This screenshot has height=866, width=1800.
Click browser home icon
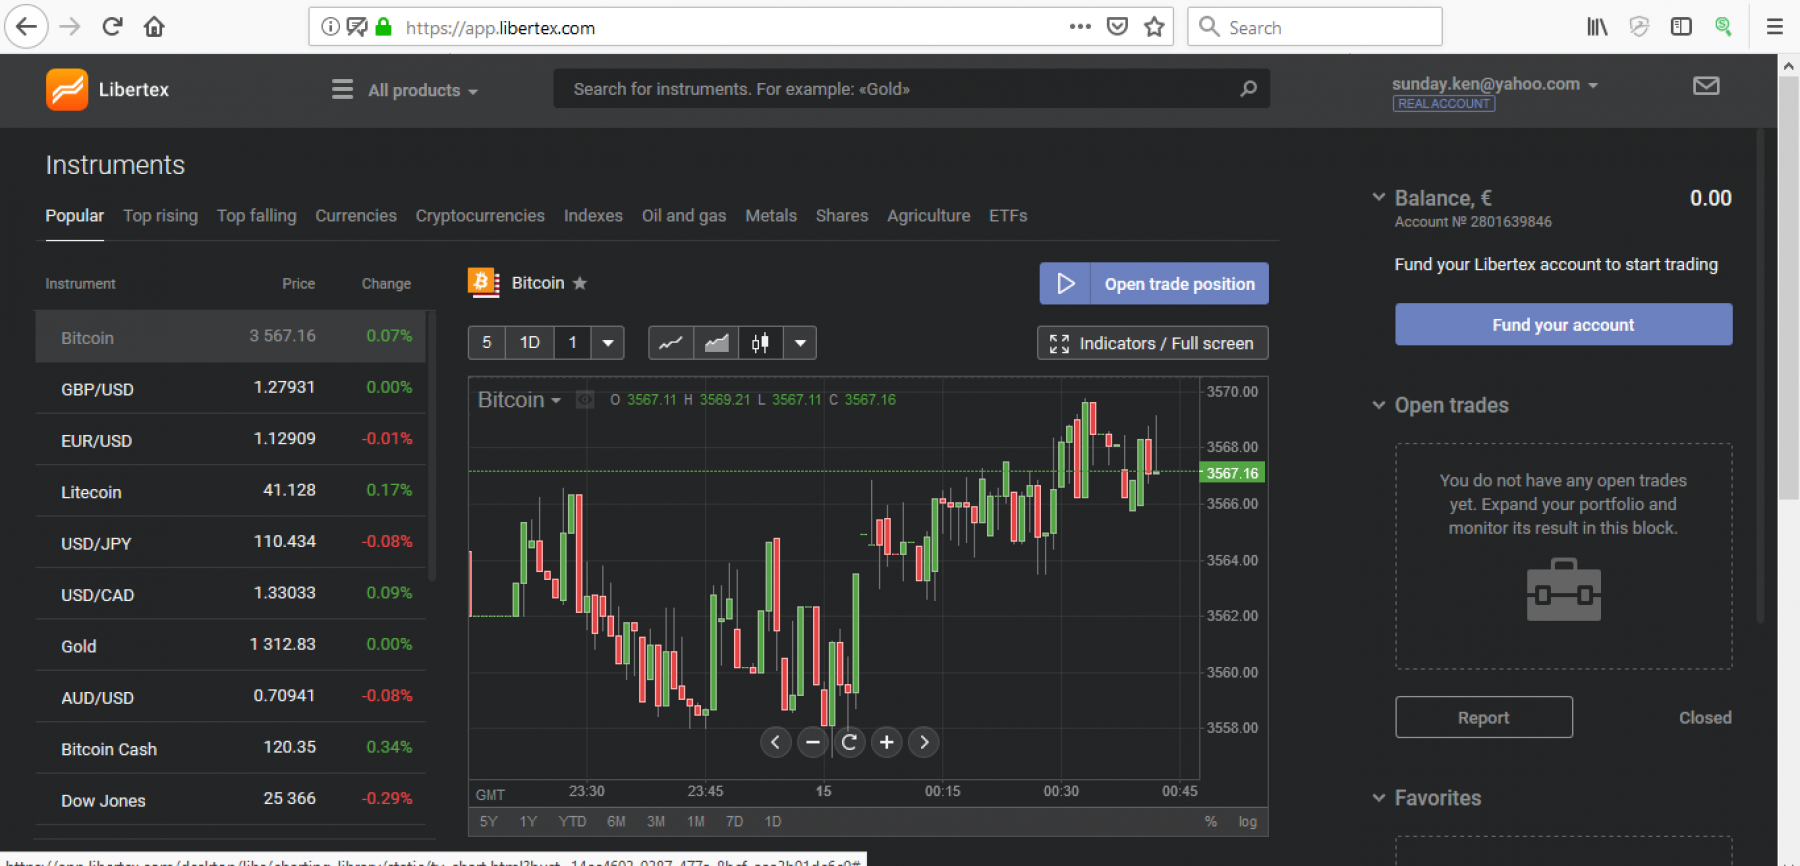point(154,27)
